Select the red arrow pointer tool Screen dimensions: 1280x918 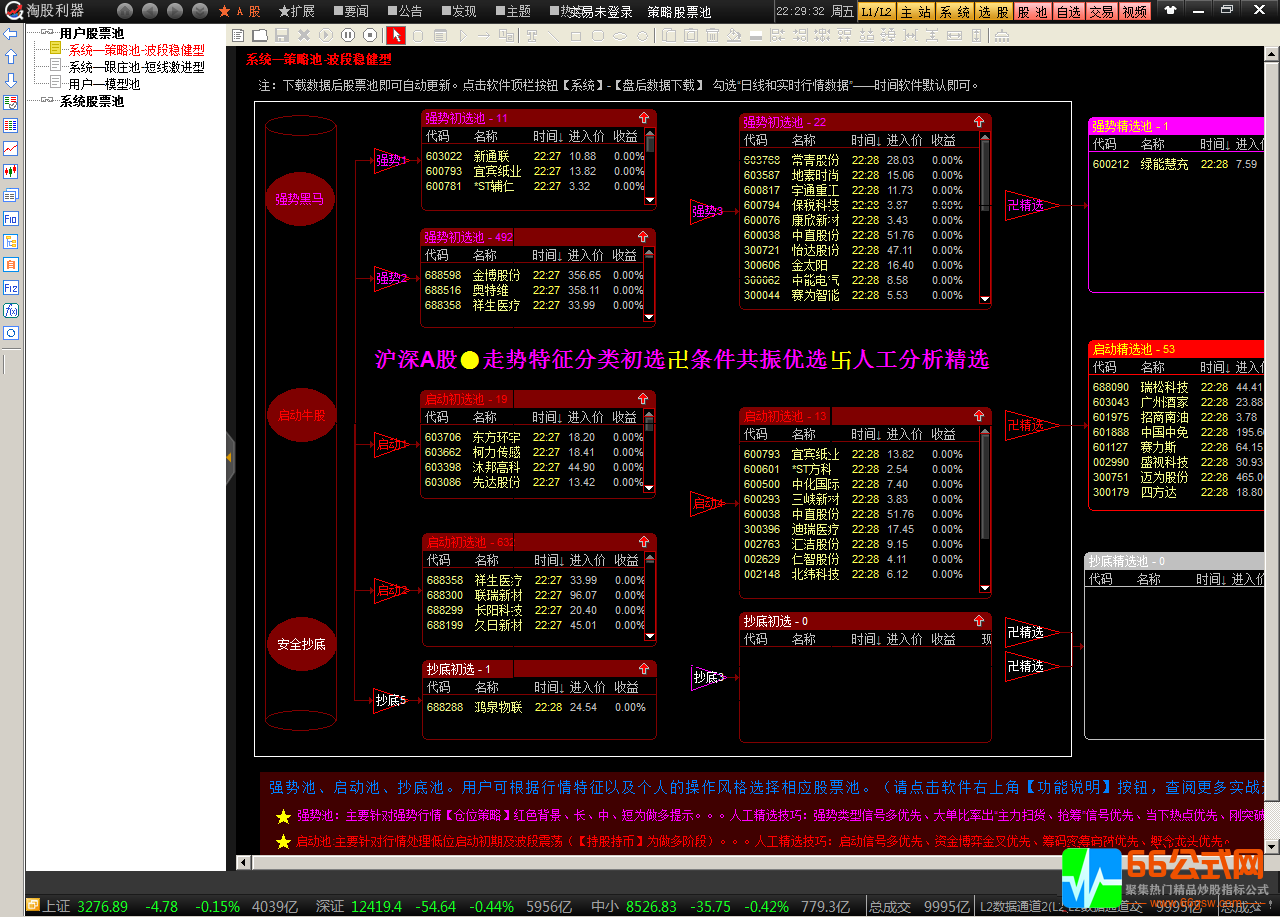[x=396, y=35]
